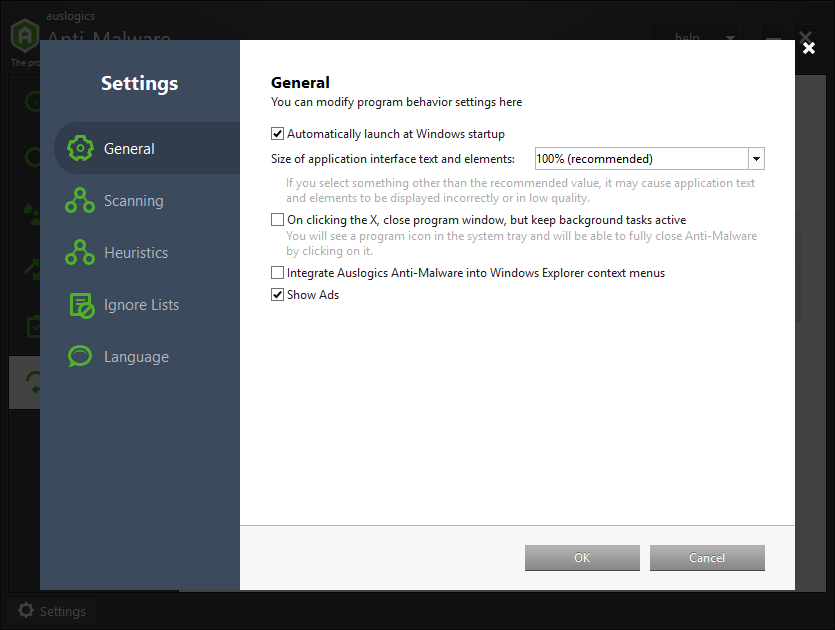Viewport: 835px width, 630px height.
Task: Open the Language settings tab
Action: pos(147,356)
